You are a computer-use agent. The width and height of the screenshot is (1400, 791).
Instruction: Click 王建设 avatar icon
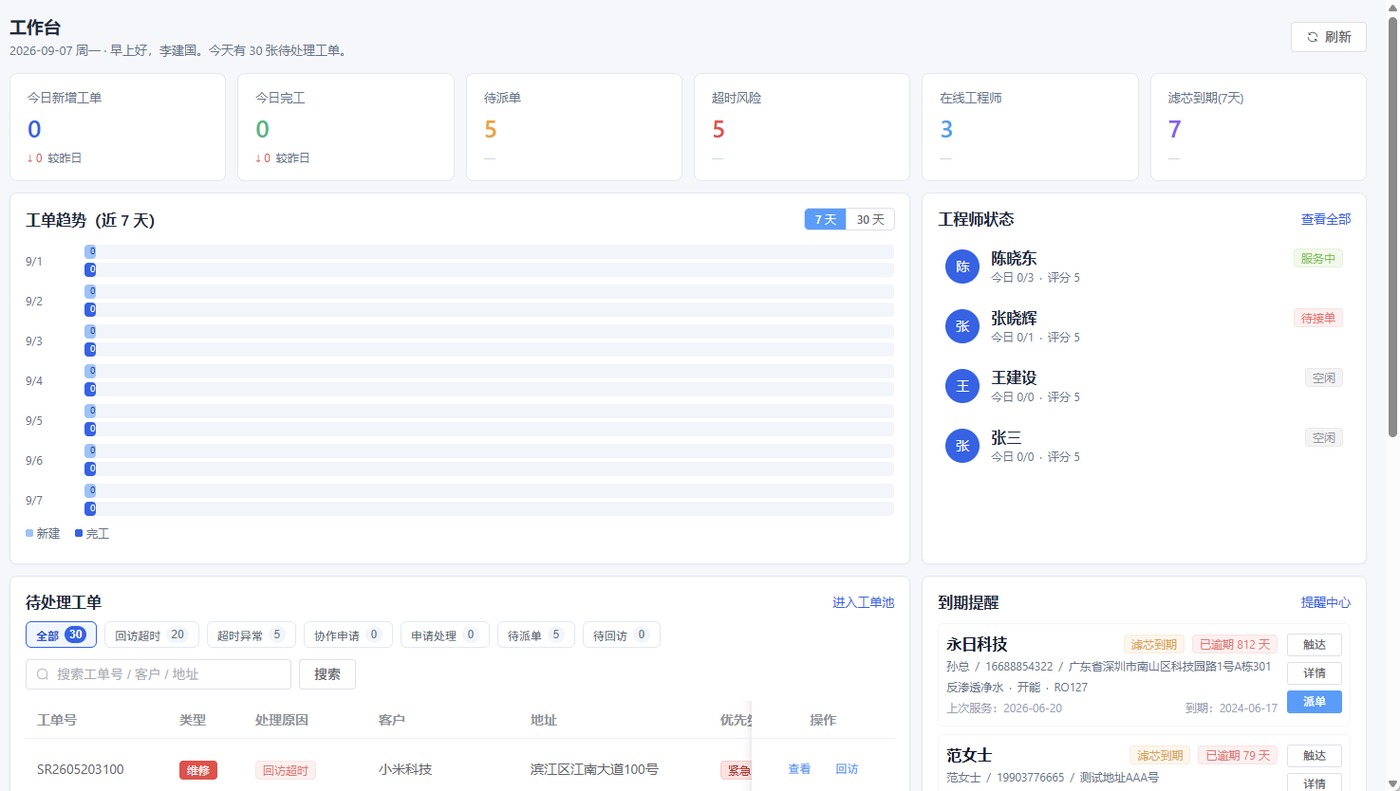tap(962, 386)
